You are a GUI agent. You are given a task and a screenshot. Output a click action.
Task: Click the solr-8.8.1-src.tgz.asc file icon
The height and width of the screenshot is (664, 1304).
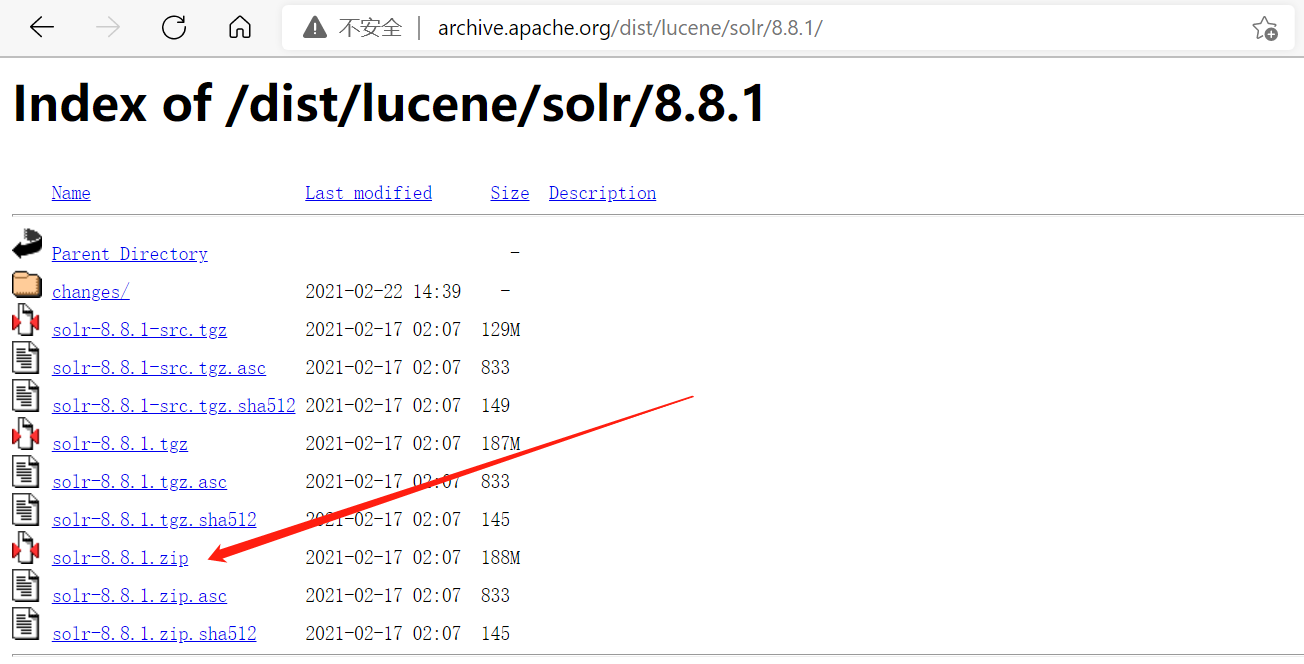[26, 359]
